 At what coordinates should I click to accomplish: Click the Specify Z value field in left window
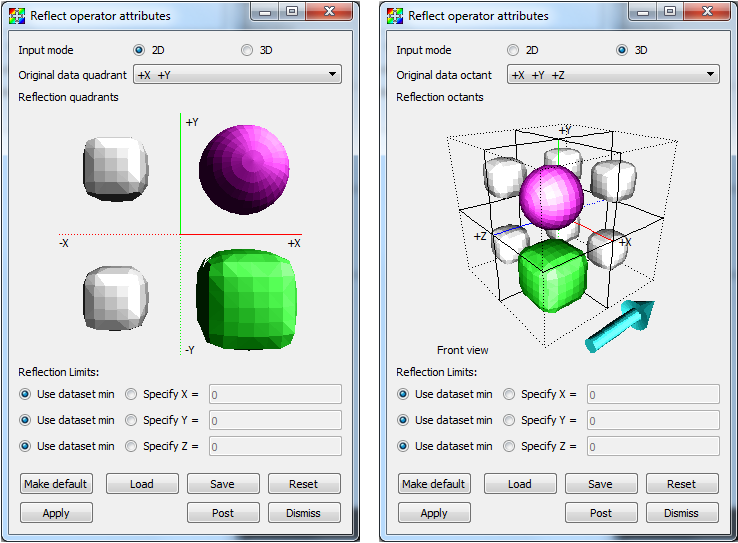pos(275,446)
